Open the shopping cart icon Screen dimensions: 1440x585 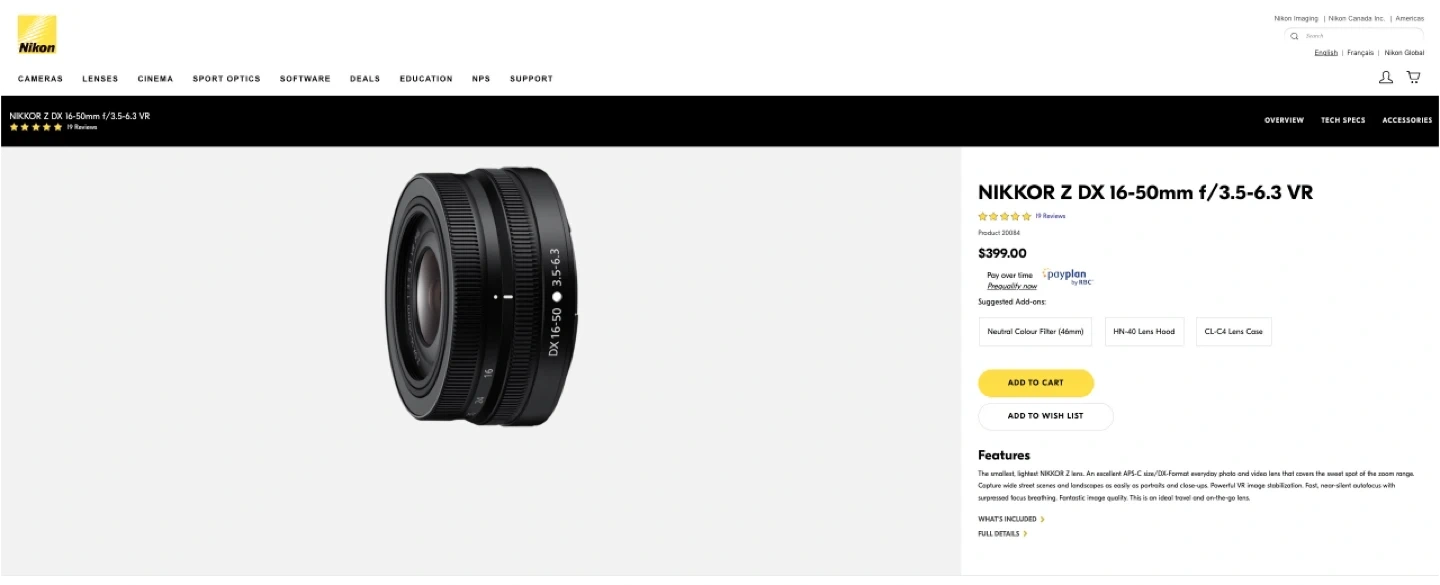click(x=1413, y=77)
